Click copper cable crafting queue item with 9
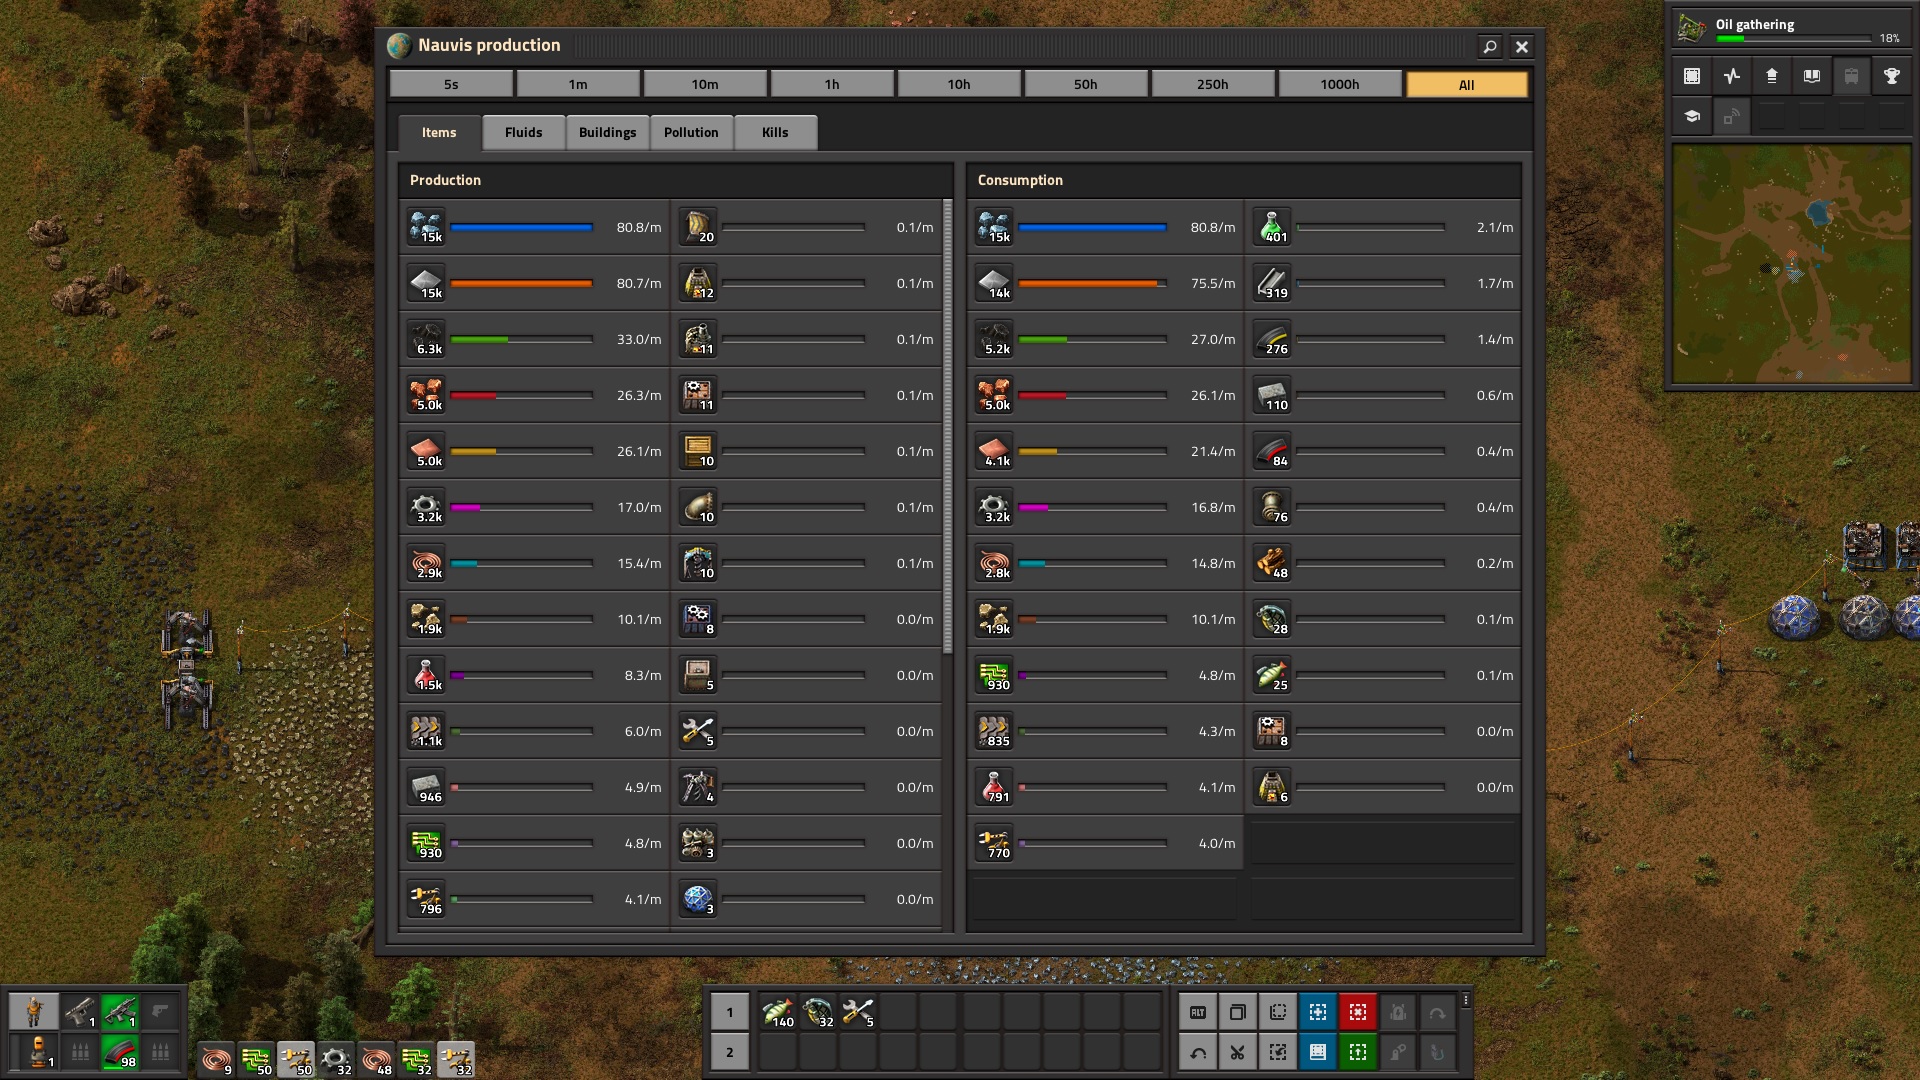The width and height of the screenshot is (1920, 1080). [x=216, y=1059]
